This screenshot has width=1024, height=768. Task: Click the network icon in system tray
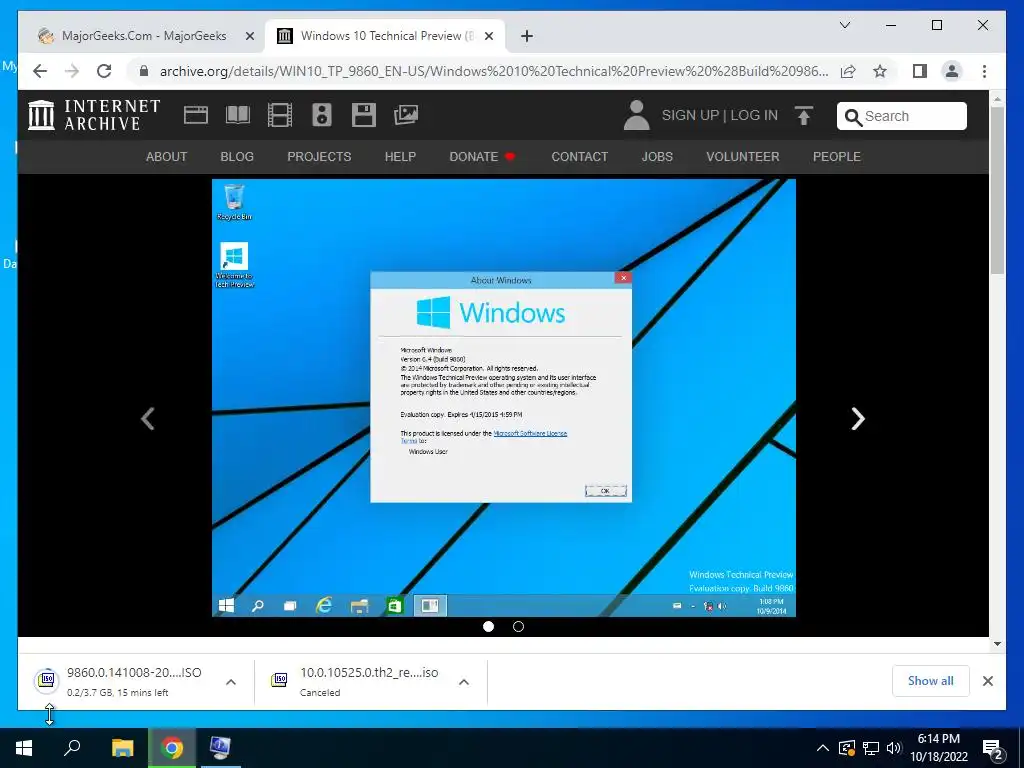click(x=871, y=748)
